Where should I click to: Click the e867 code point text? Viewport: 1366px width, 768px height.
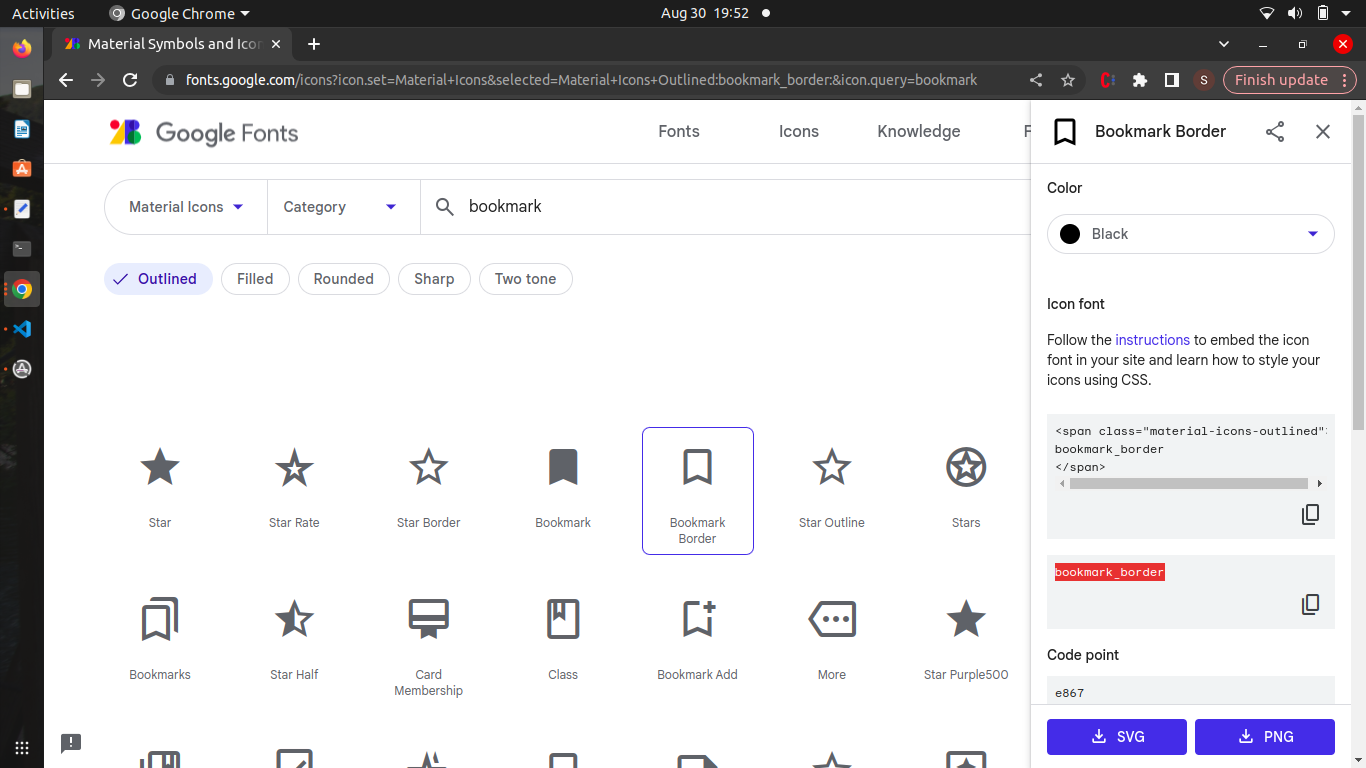coord(1069,693)
